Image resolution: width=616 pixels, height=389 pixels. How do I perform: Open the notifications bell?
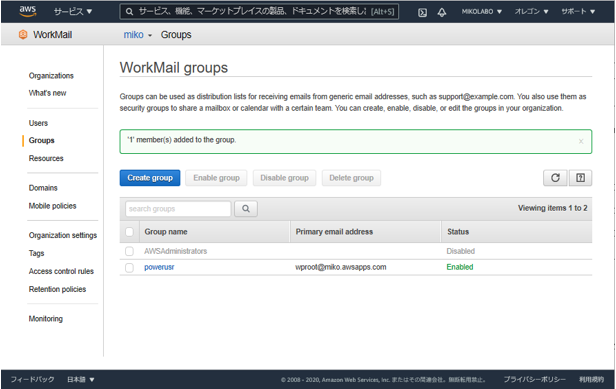coord(442,12)
